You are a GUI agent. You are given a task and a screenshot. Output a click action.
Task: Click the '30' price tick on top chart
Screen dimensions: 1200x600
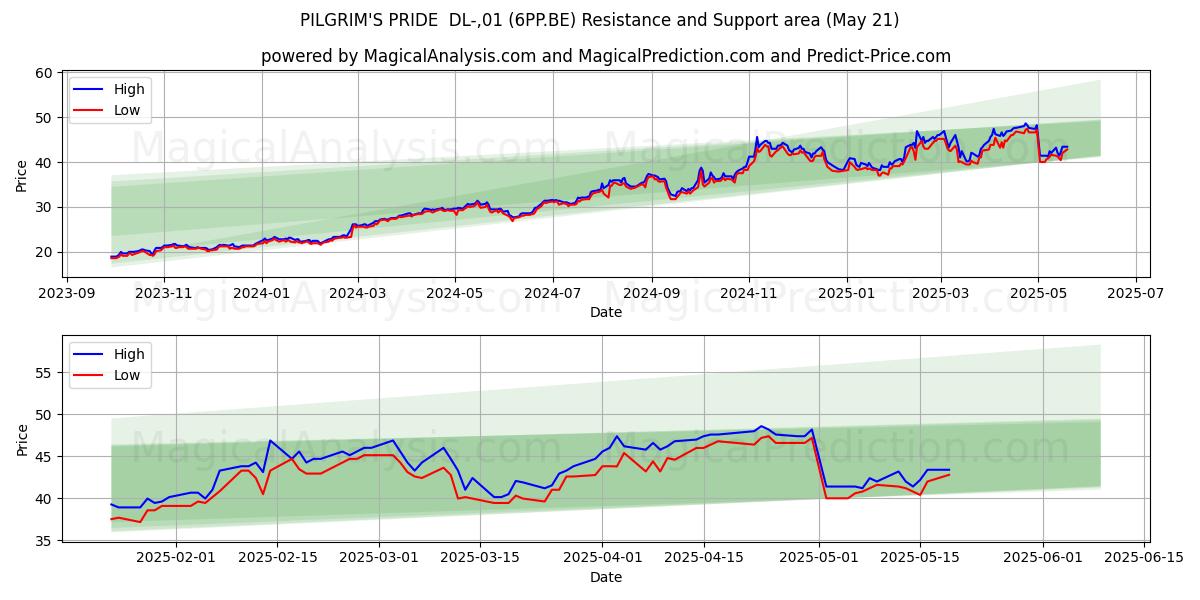pyautogui.click(x=45, y=207)
